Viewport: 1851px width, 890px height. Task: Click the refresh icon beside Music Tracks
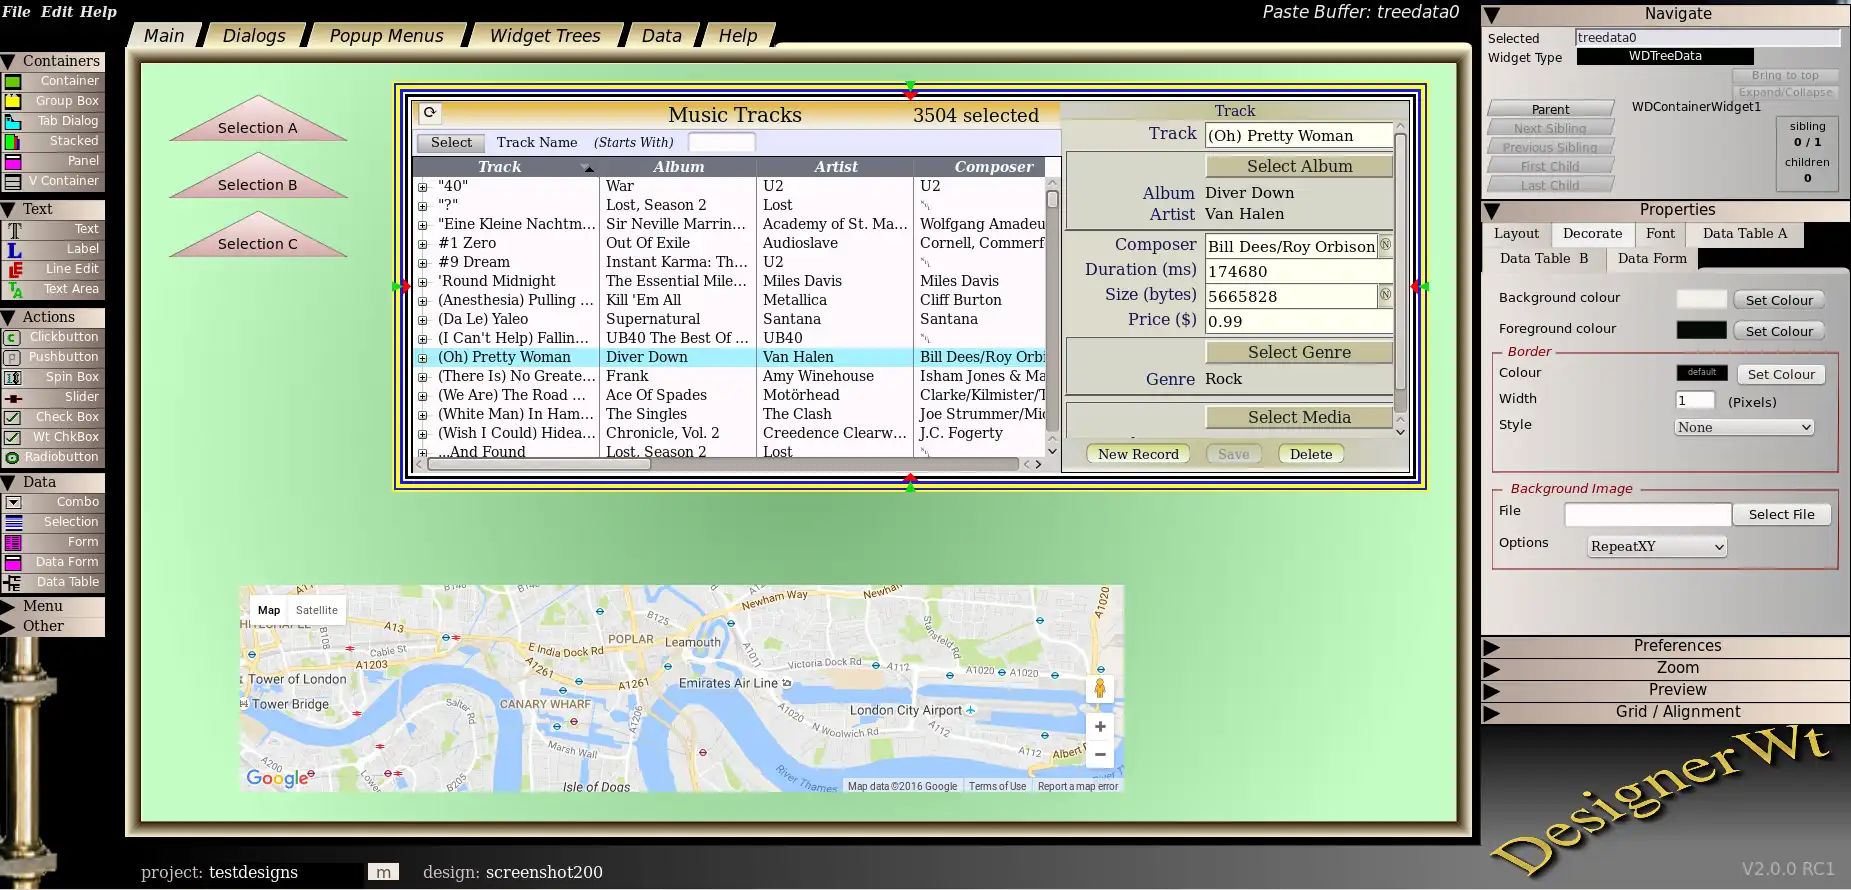pos(429,113)
